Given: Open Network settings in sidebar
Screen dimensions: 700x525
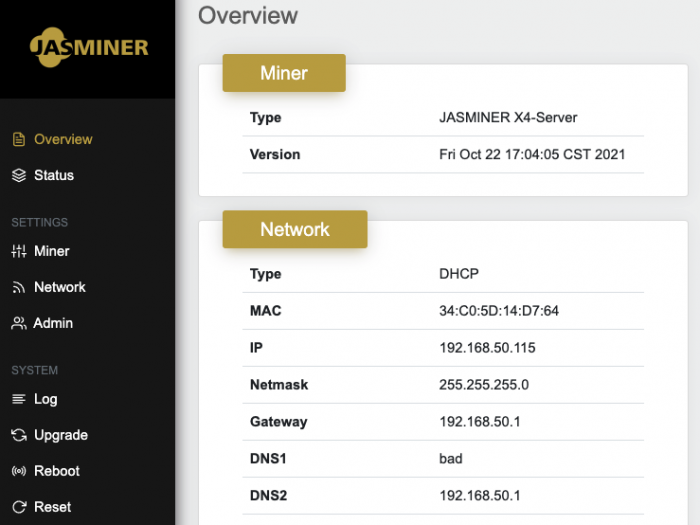Looking at the screenshot, I should pyautogui.click(x=60, y=287).
